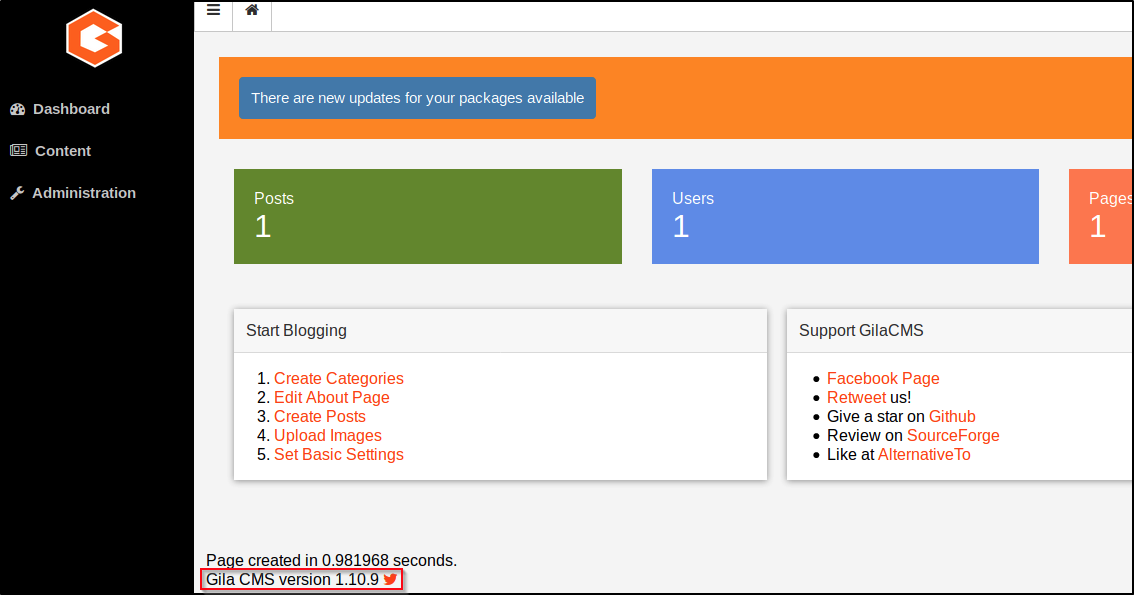
Task: Follow the Set Basic Settings link
Action: coord(338,454)
